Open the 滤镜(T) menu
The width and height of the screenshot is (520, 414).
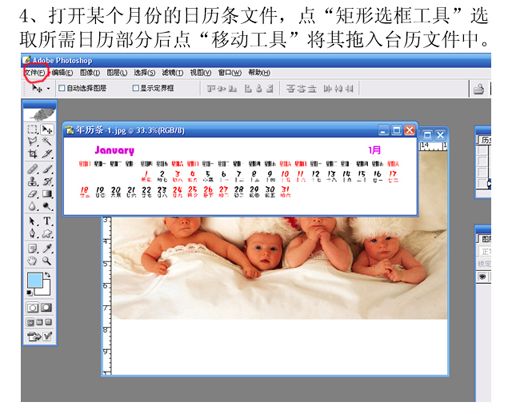[172, 72]
